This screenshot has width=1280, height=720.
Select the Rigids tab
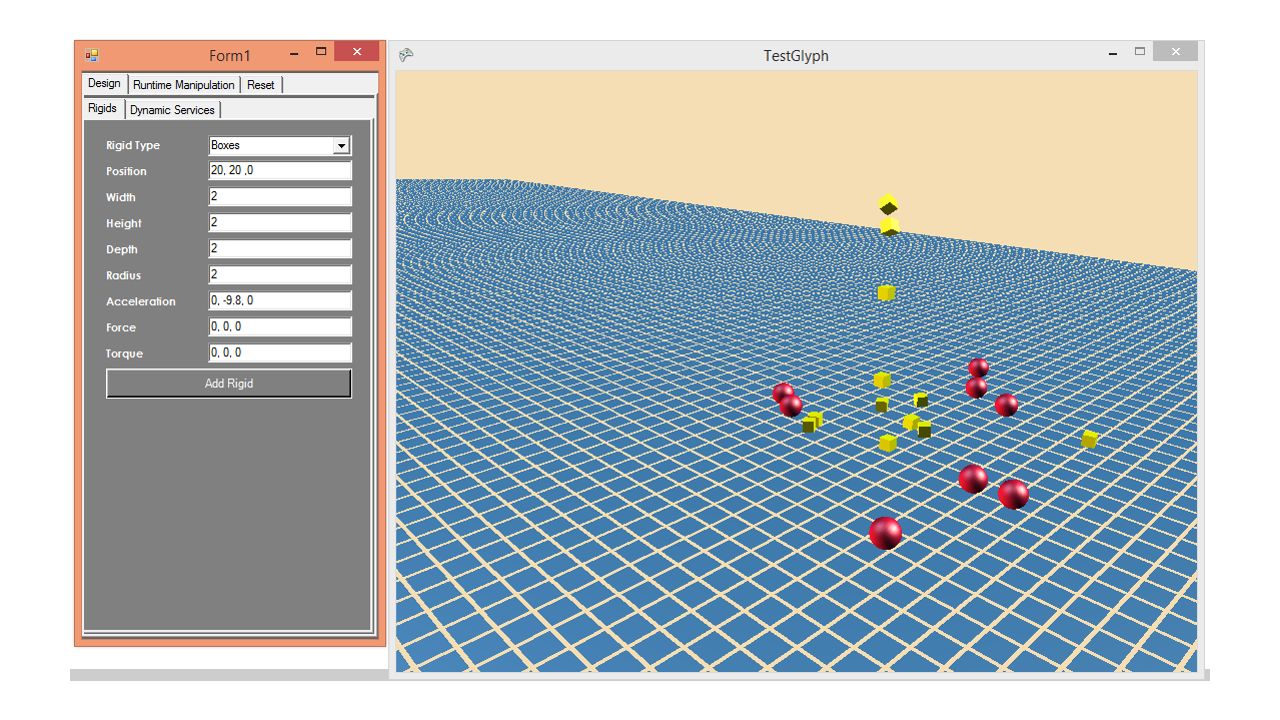tap(101, 108)
